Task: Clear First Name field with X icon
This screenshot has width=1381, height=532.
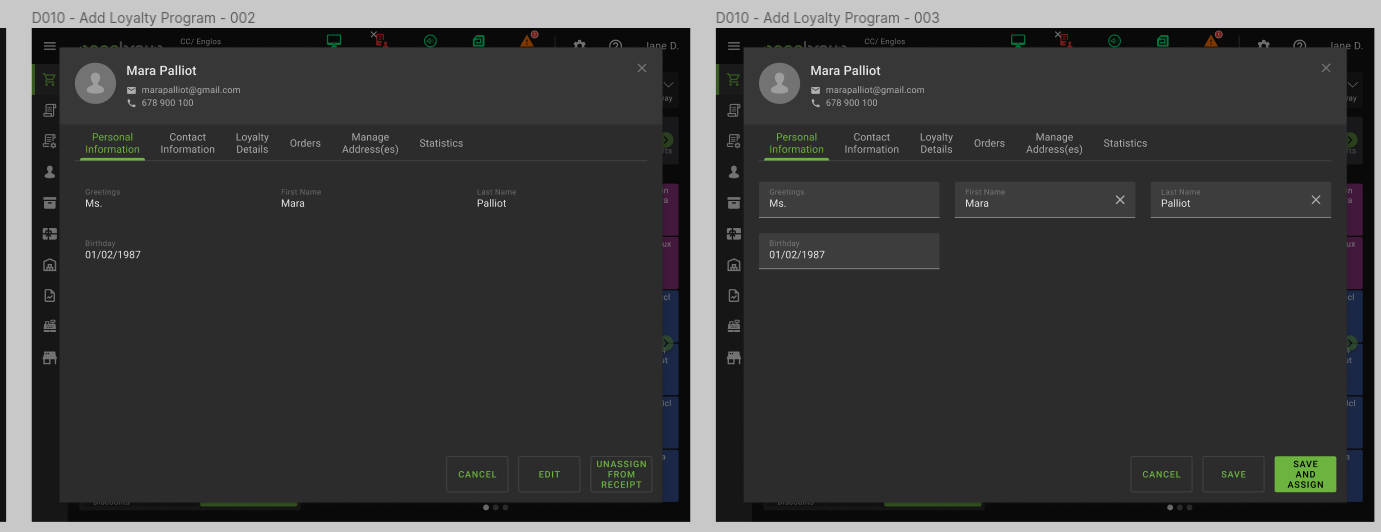Action: [1120, 200]
